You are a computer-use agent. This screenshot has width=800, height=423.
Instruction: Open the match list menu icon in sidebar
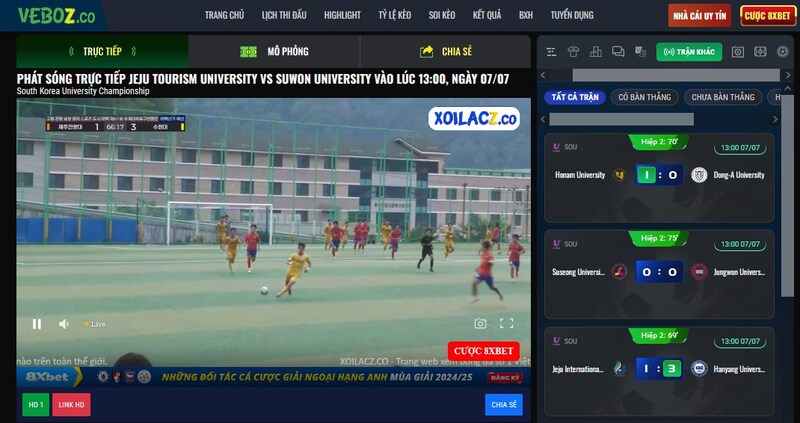[551, 52]
